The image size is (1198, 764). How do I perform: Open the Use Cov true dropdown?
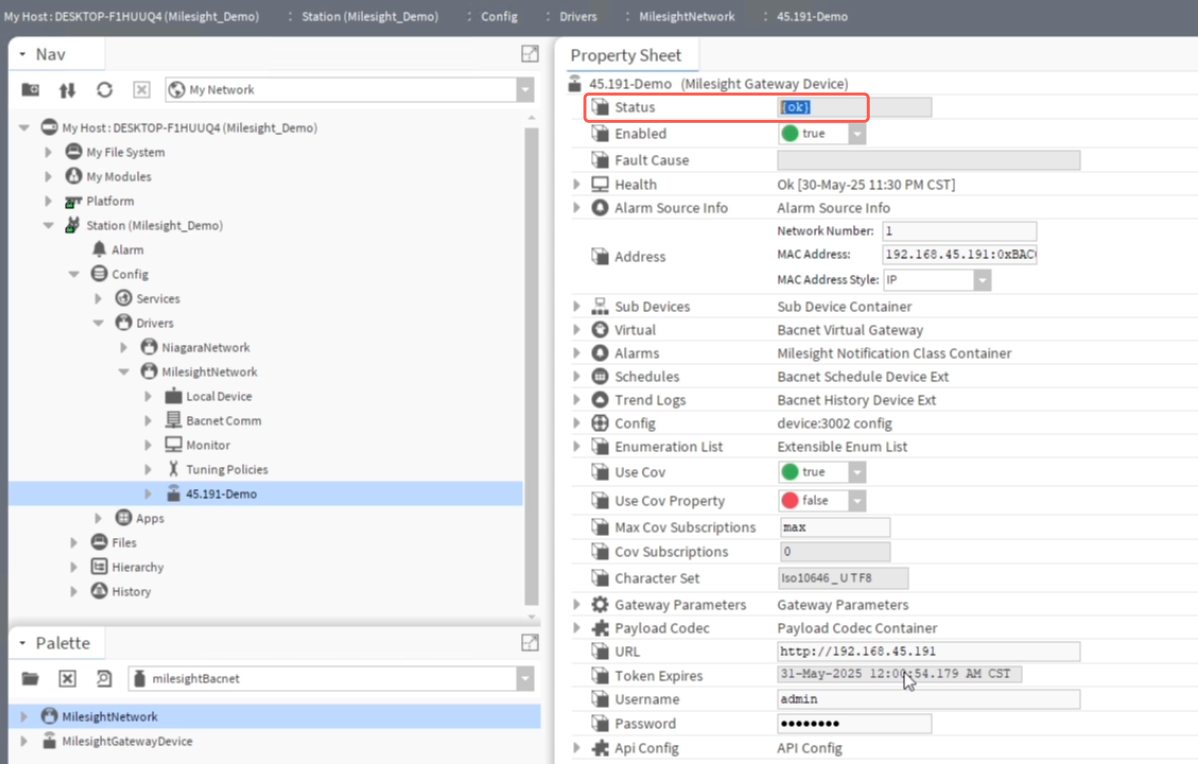coord(857,472)
